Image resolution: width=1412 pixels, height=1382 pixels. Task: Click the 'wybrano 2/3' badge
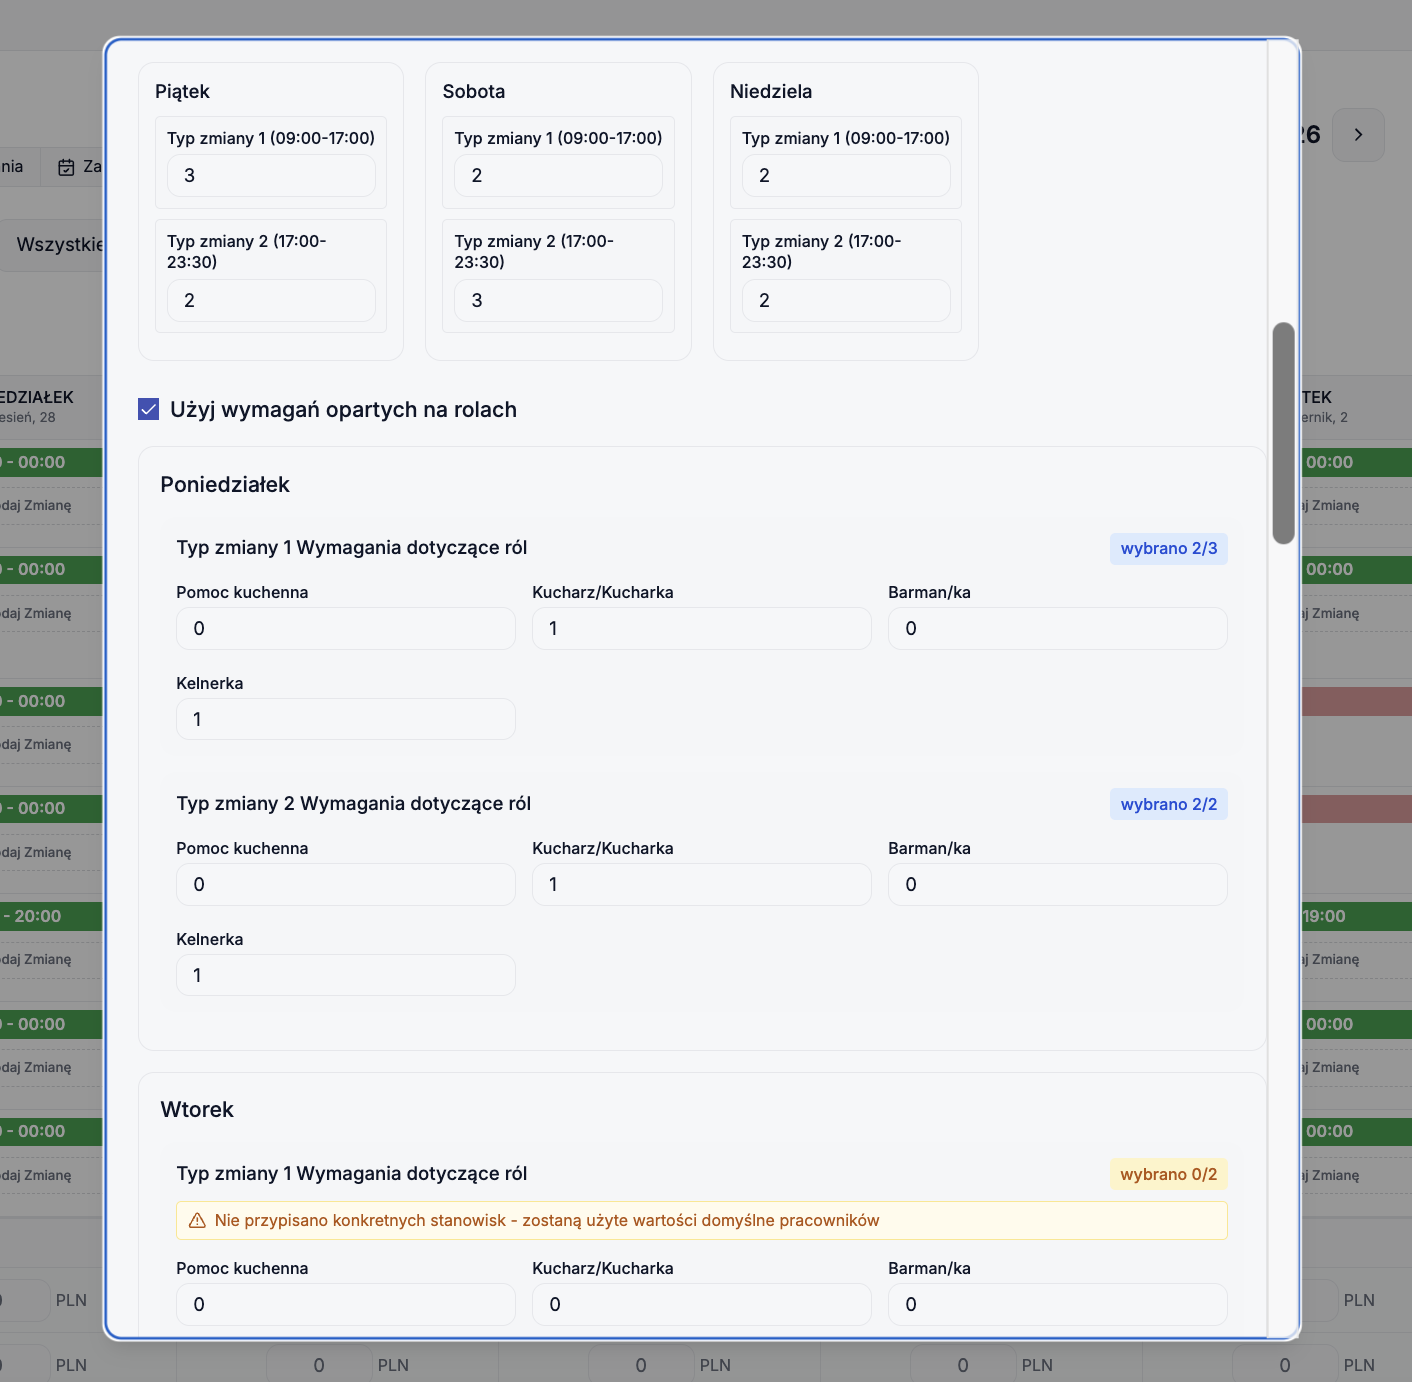(1169, 548)
